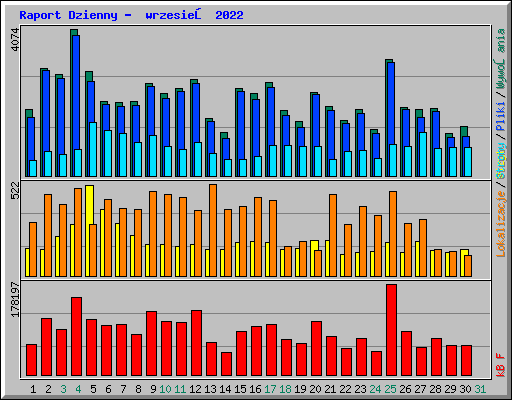512x400 pixels.
Task: Click the green day label 17
Action: point(270,389)
